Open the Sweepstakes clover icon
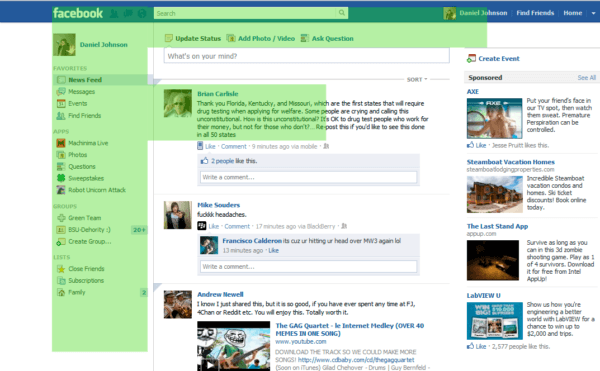 [61, 178]
